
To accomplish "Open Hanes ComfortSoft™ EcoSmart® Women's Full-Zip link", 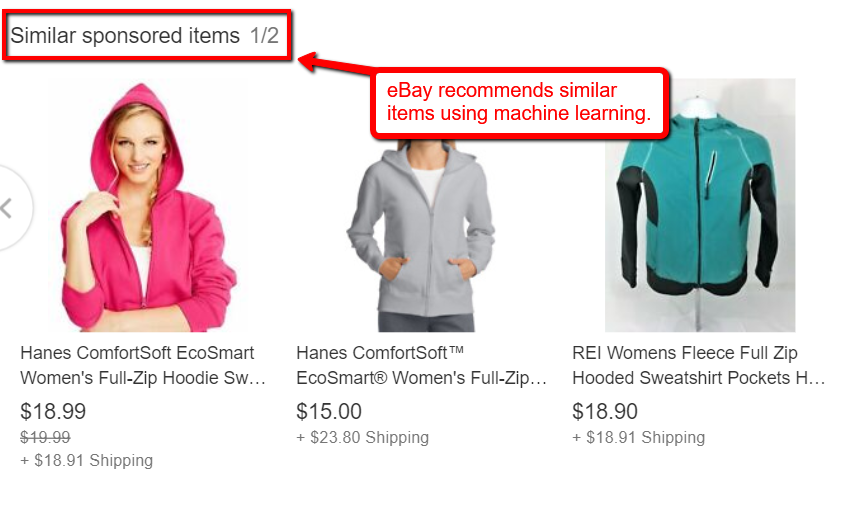I will (x=421, y=365).
